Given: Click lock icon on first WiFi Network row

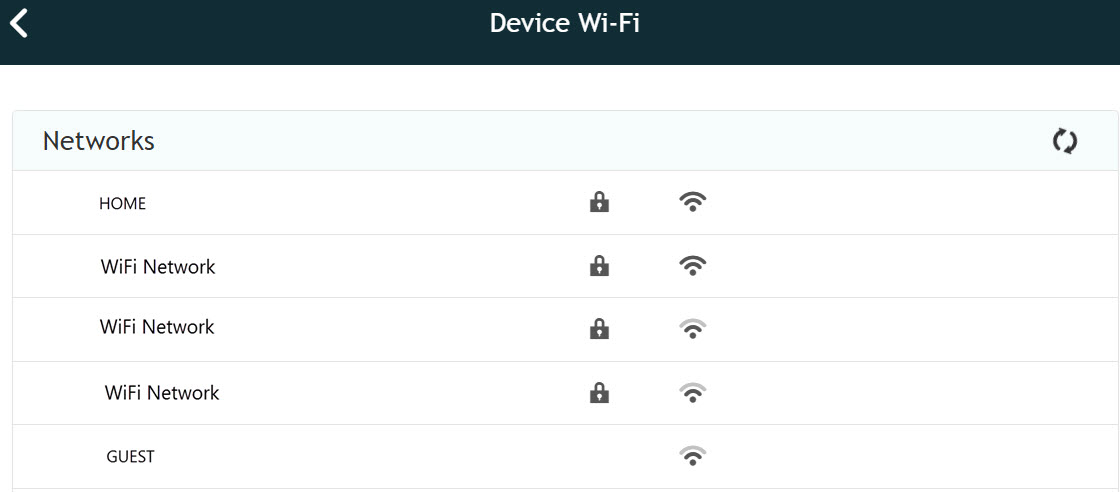Looking at the screenshot, I should click(599, 266).
